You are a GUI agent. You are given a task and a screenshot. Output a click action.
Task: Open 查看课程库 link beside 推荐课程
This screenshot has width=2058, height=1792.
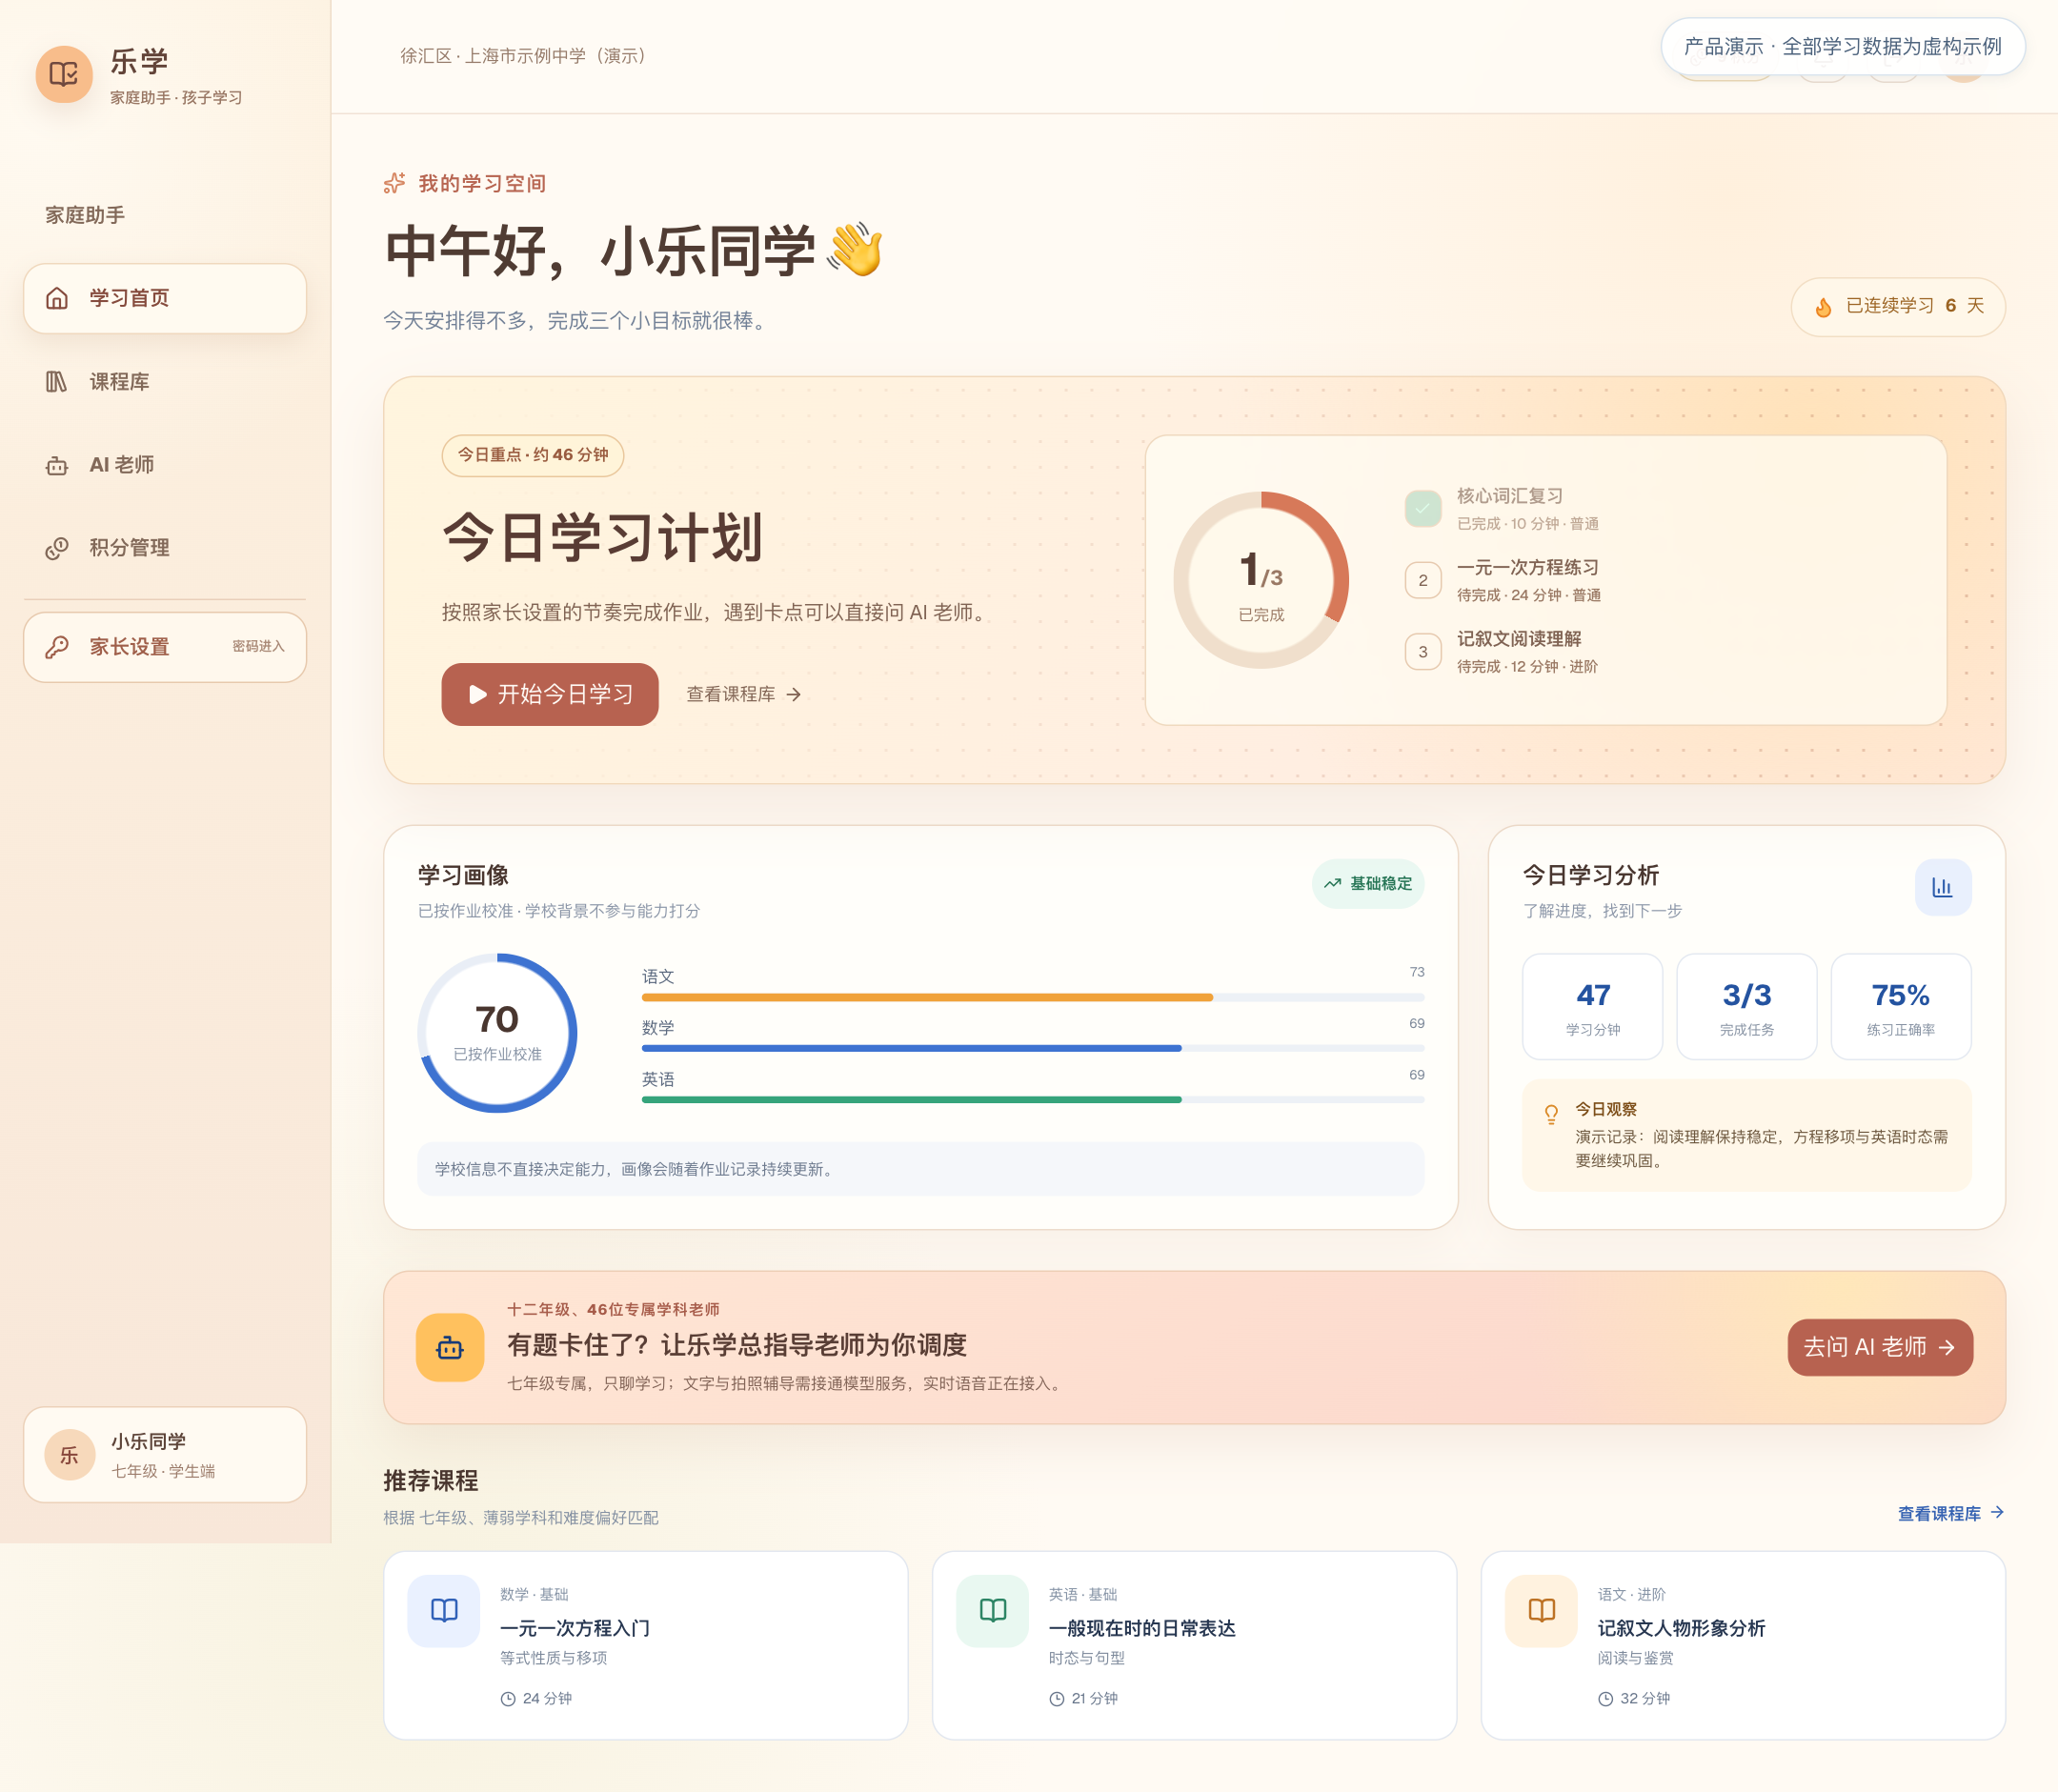coord(1951,1513)
